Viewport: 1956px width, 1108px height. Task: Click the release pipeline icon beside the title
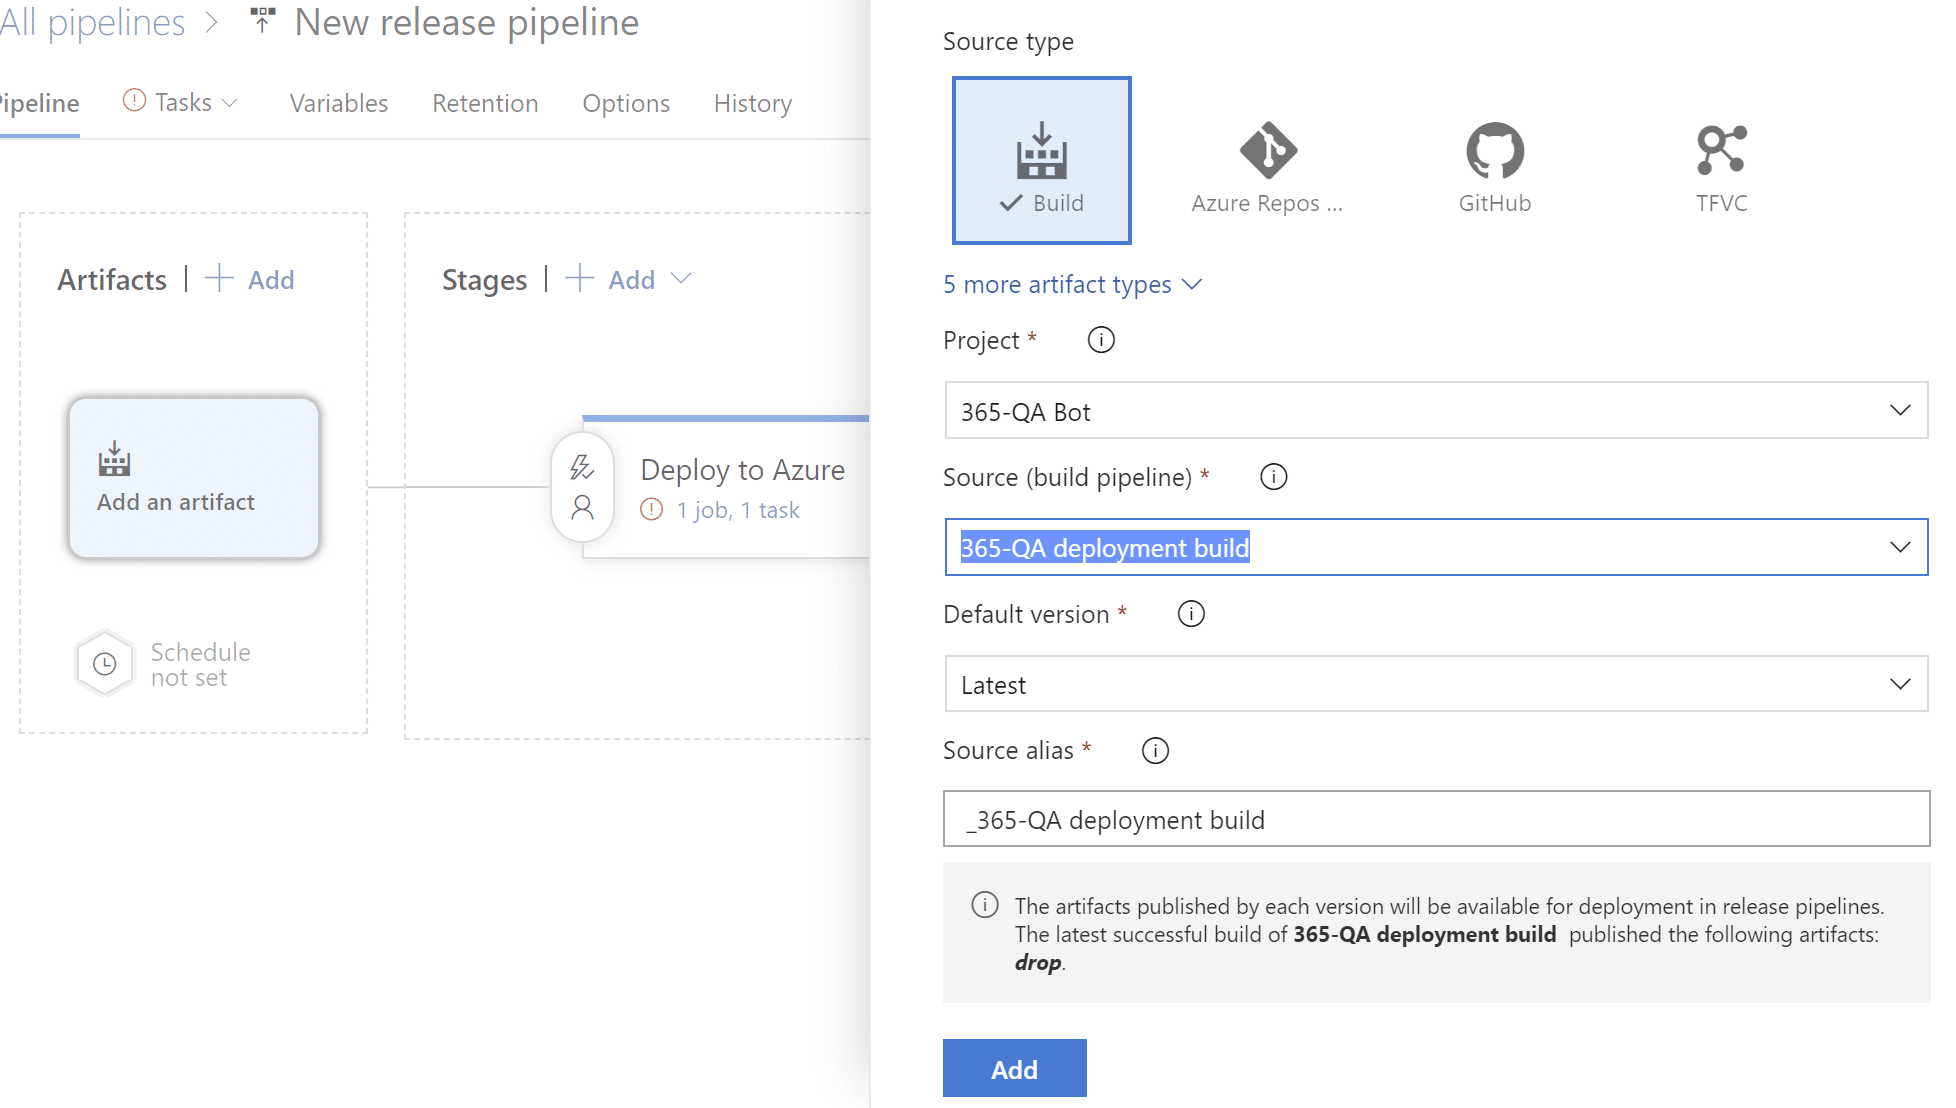[x=262, y=20]
